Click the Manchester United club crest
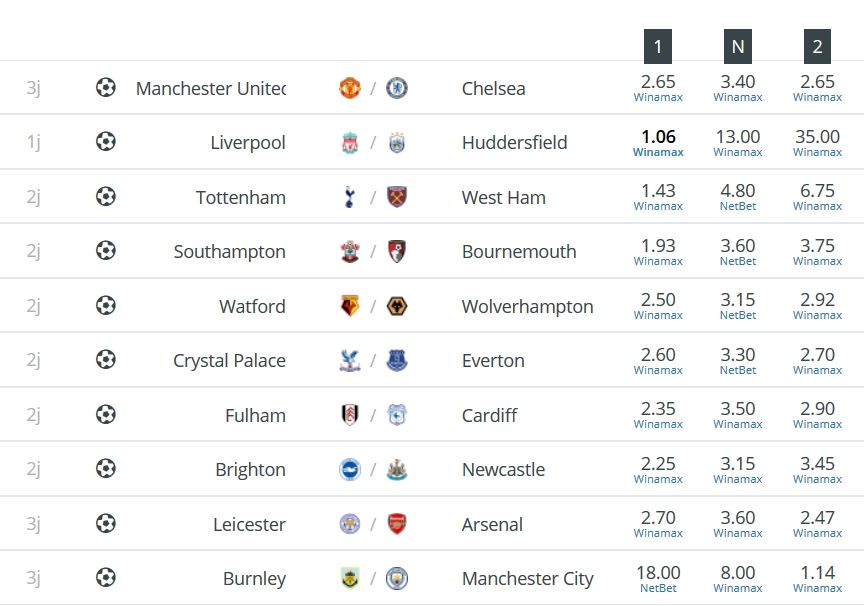This screenshot has height=606, width=864. [x=350, y=88]
